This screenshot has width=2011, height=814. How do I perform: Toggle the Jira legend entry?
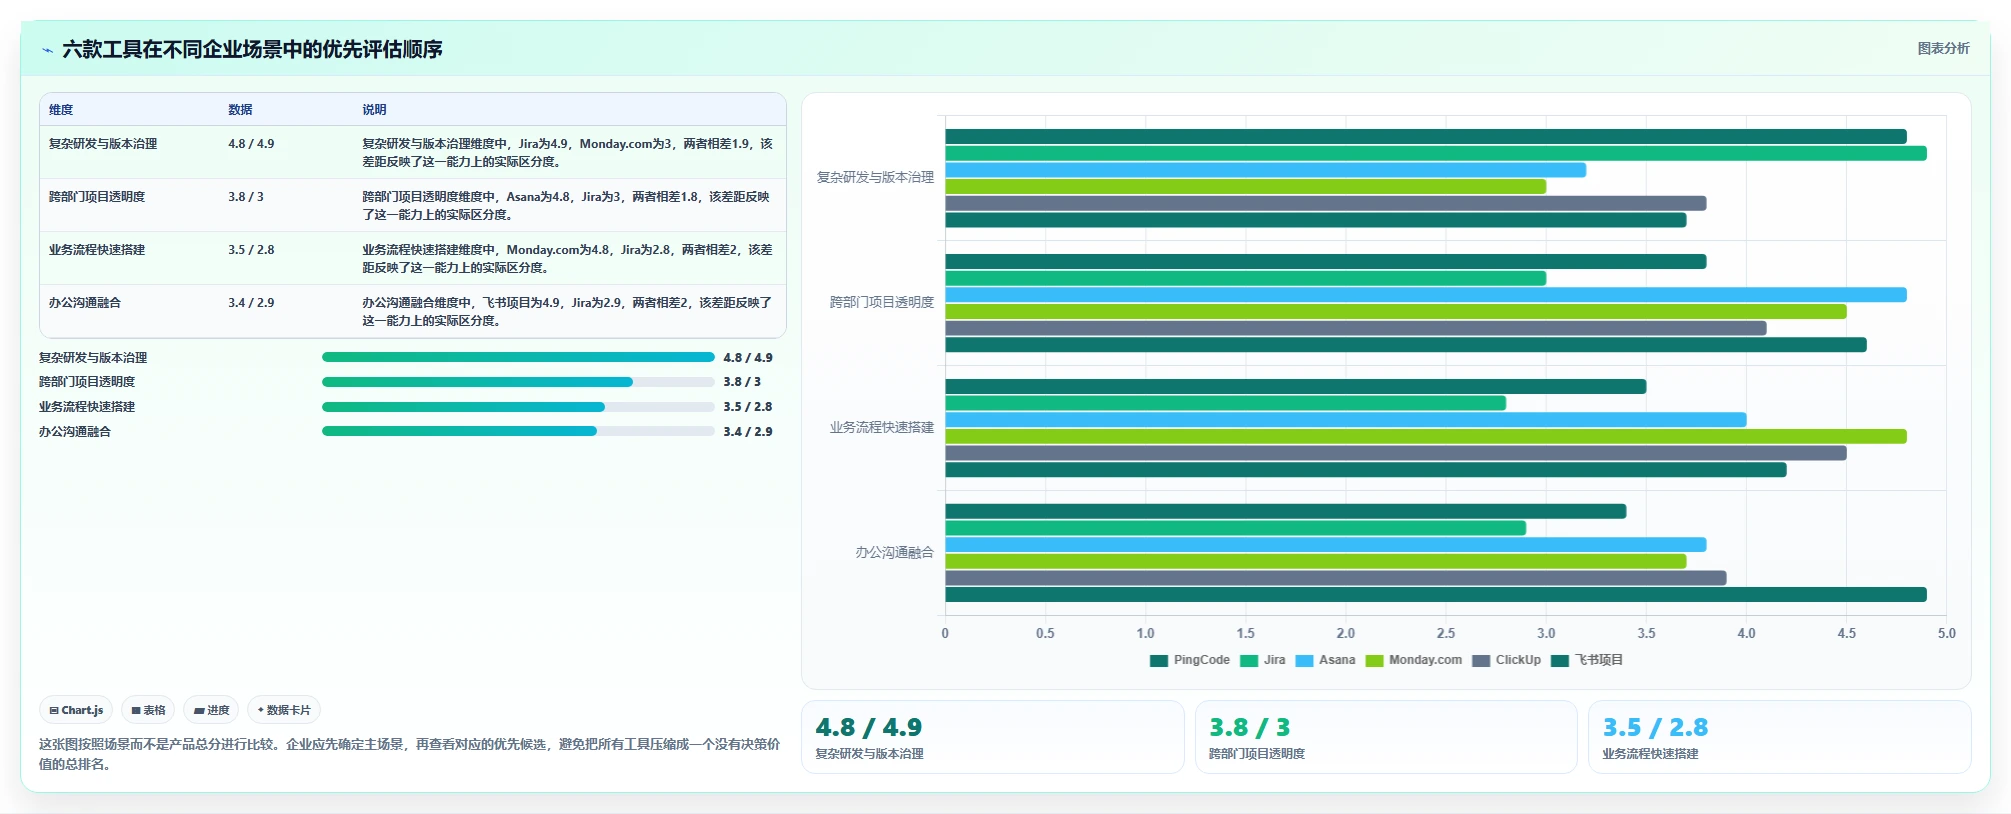coord(1263,660)
